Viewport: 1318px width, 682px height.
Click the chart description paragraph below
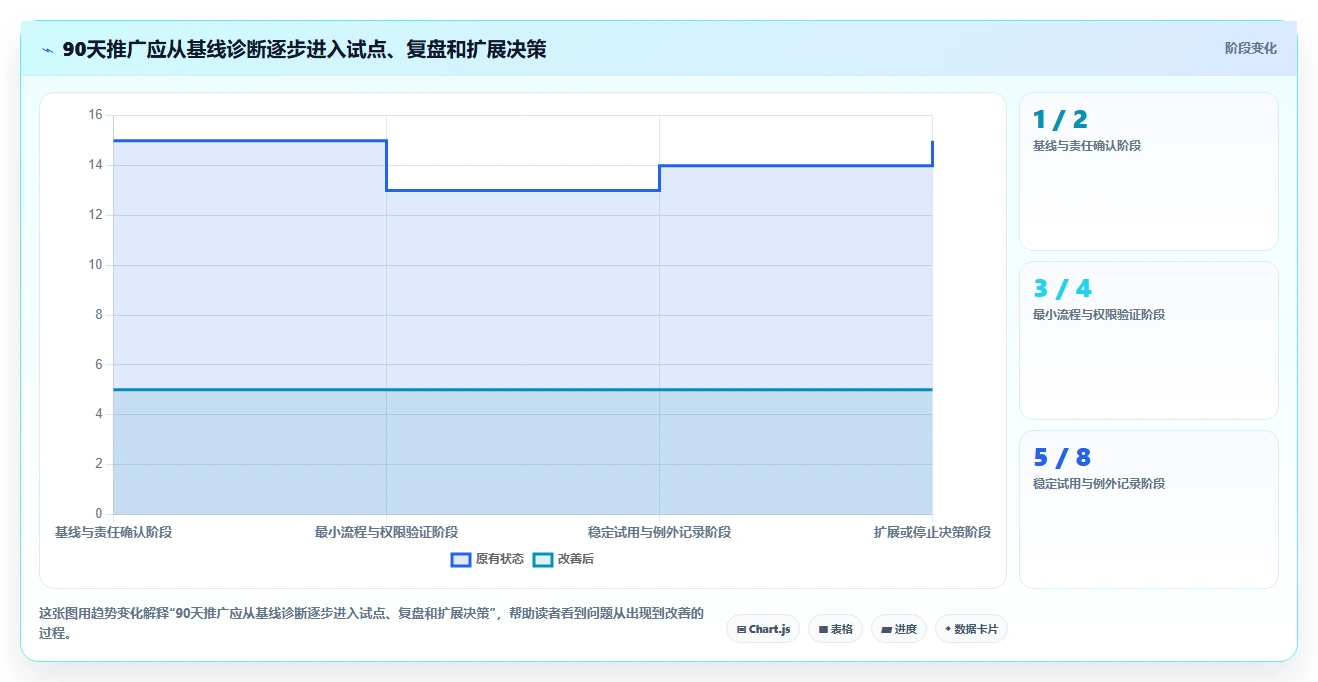(x=372, y=623)
